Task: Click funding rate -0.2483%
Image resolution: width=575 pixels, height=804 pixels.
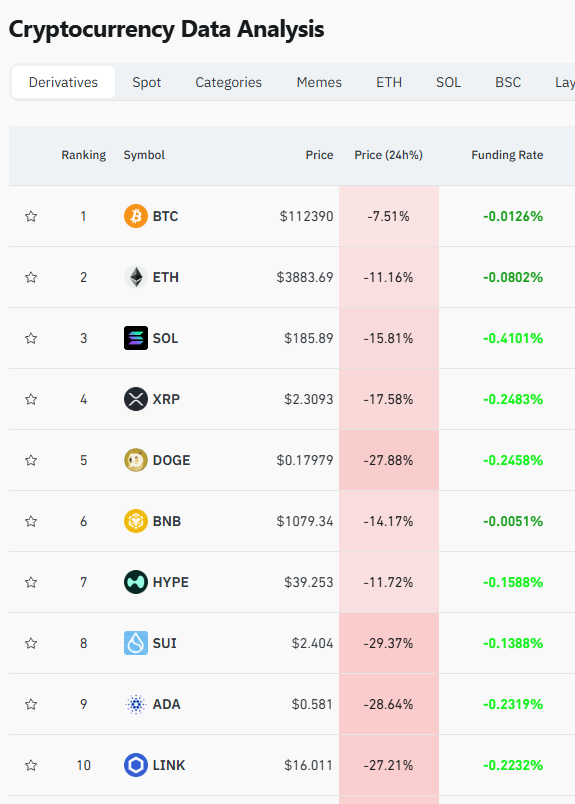Action: click(513, 399)
